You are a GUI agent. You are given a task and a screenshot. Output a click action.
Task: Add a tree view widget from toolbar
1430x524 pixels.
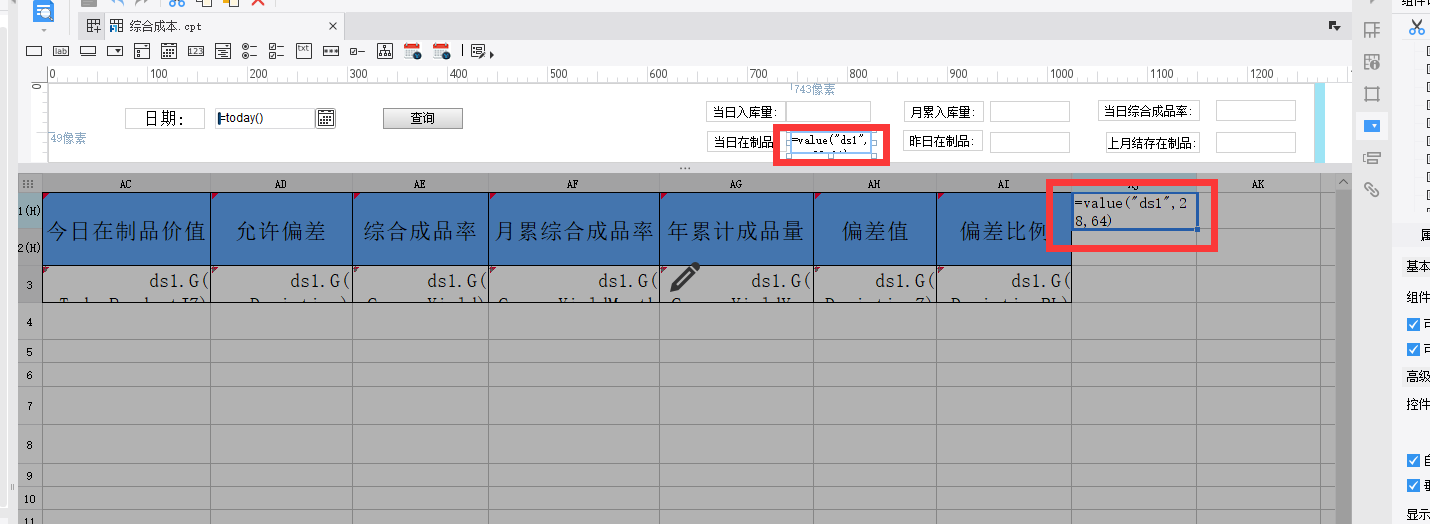[385, 50]
